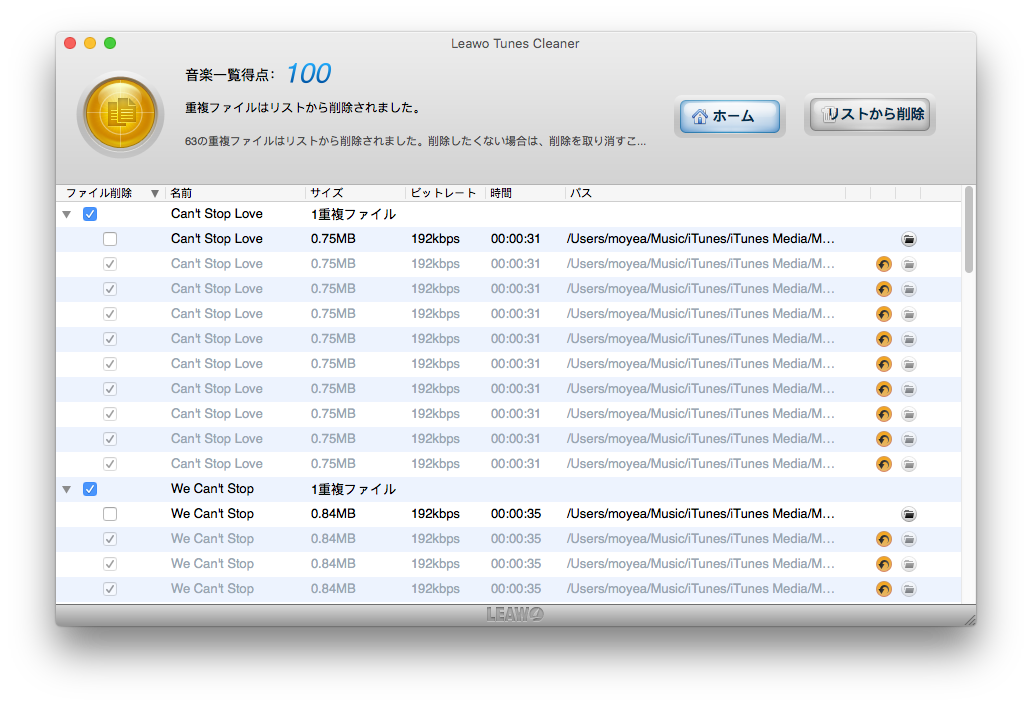1032x706 pixels.
Task: Undo removal of third greyed Can't Stop Love
Action: click(884, 315)
